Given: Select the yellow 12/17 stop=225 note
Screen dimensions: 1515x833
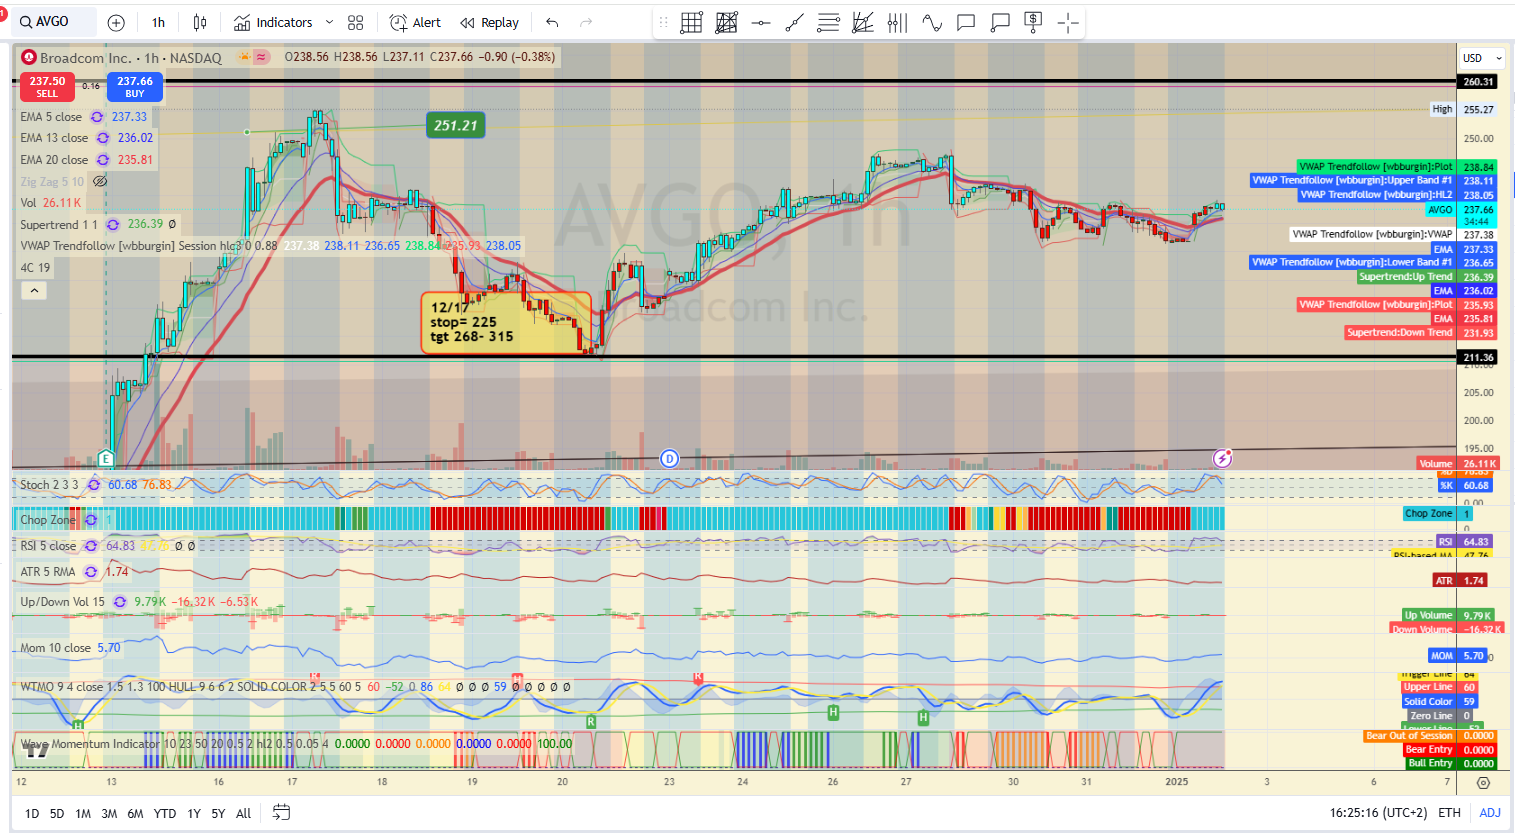Looking at the screenshot, I should pyautogui.click(x=507, y=322).
